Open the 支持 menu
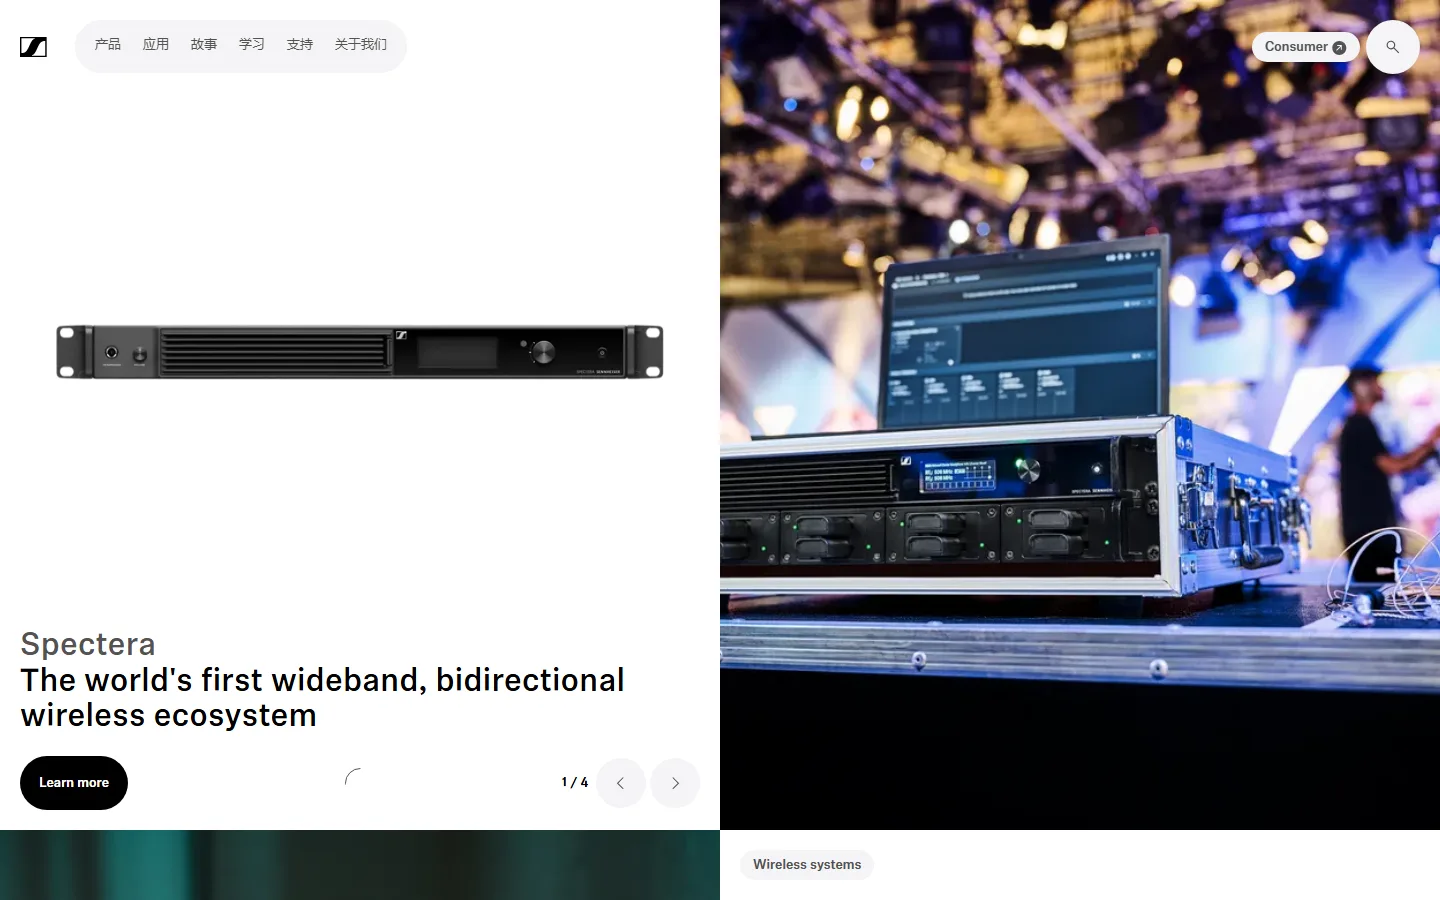 pos(300,45)
